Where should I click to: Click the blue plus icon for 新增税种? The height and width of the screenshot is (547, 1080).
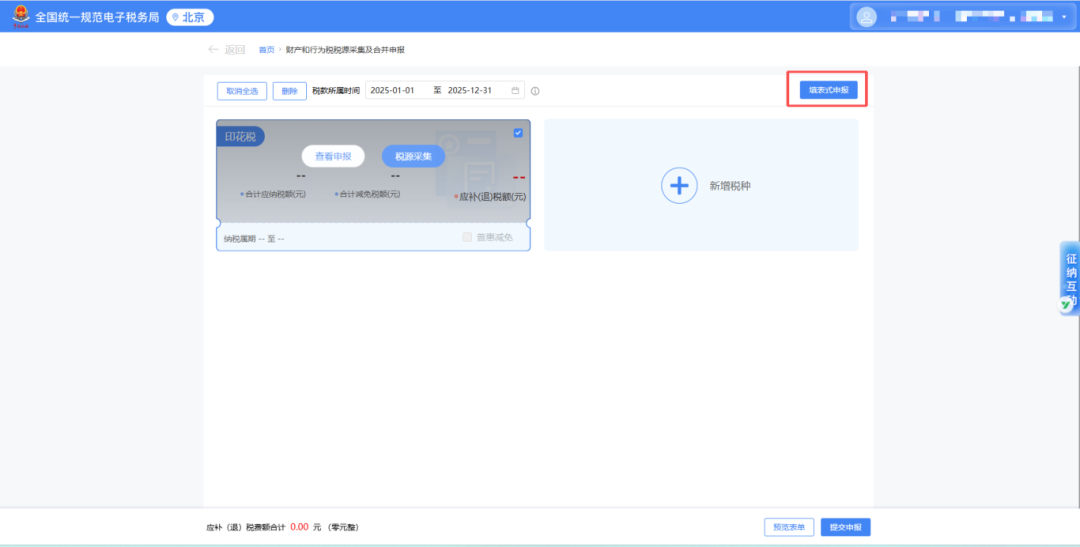[679, 186]
